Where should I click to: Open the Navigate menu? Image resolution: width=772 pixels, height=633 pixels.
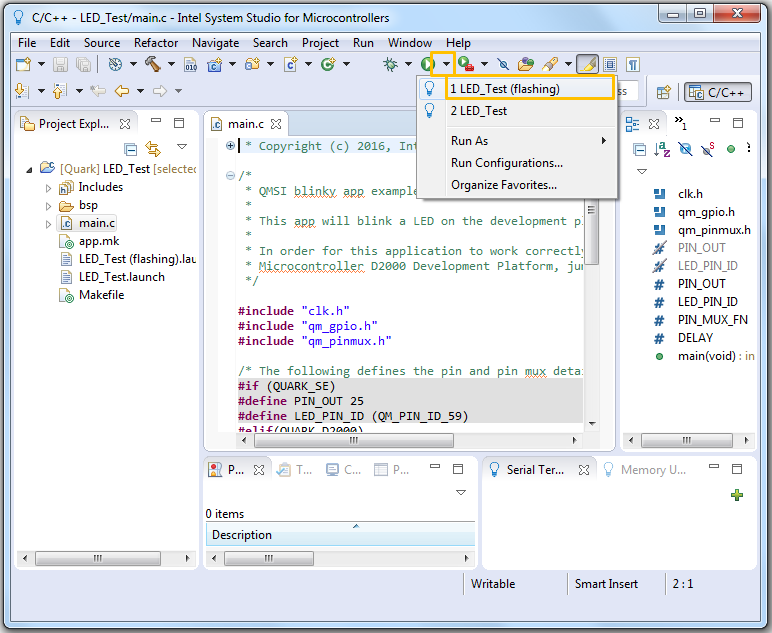pyautogui.click(x=215, y=43)
